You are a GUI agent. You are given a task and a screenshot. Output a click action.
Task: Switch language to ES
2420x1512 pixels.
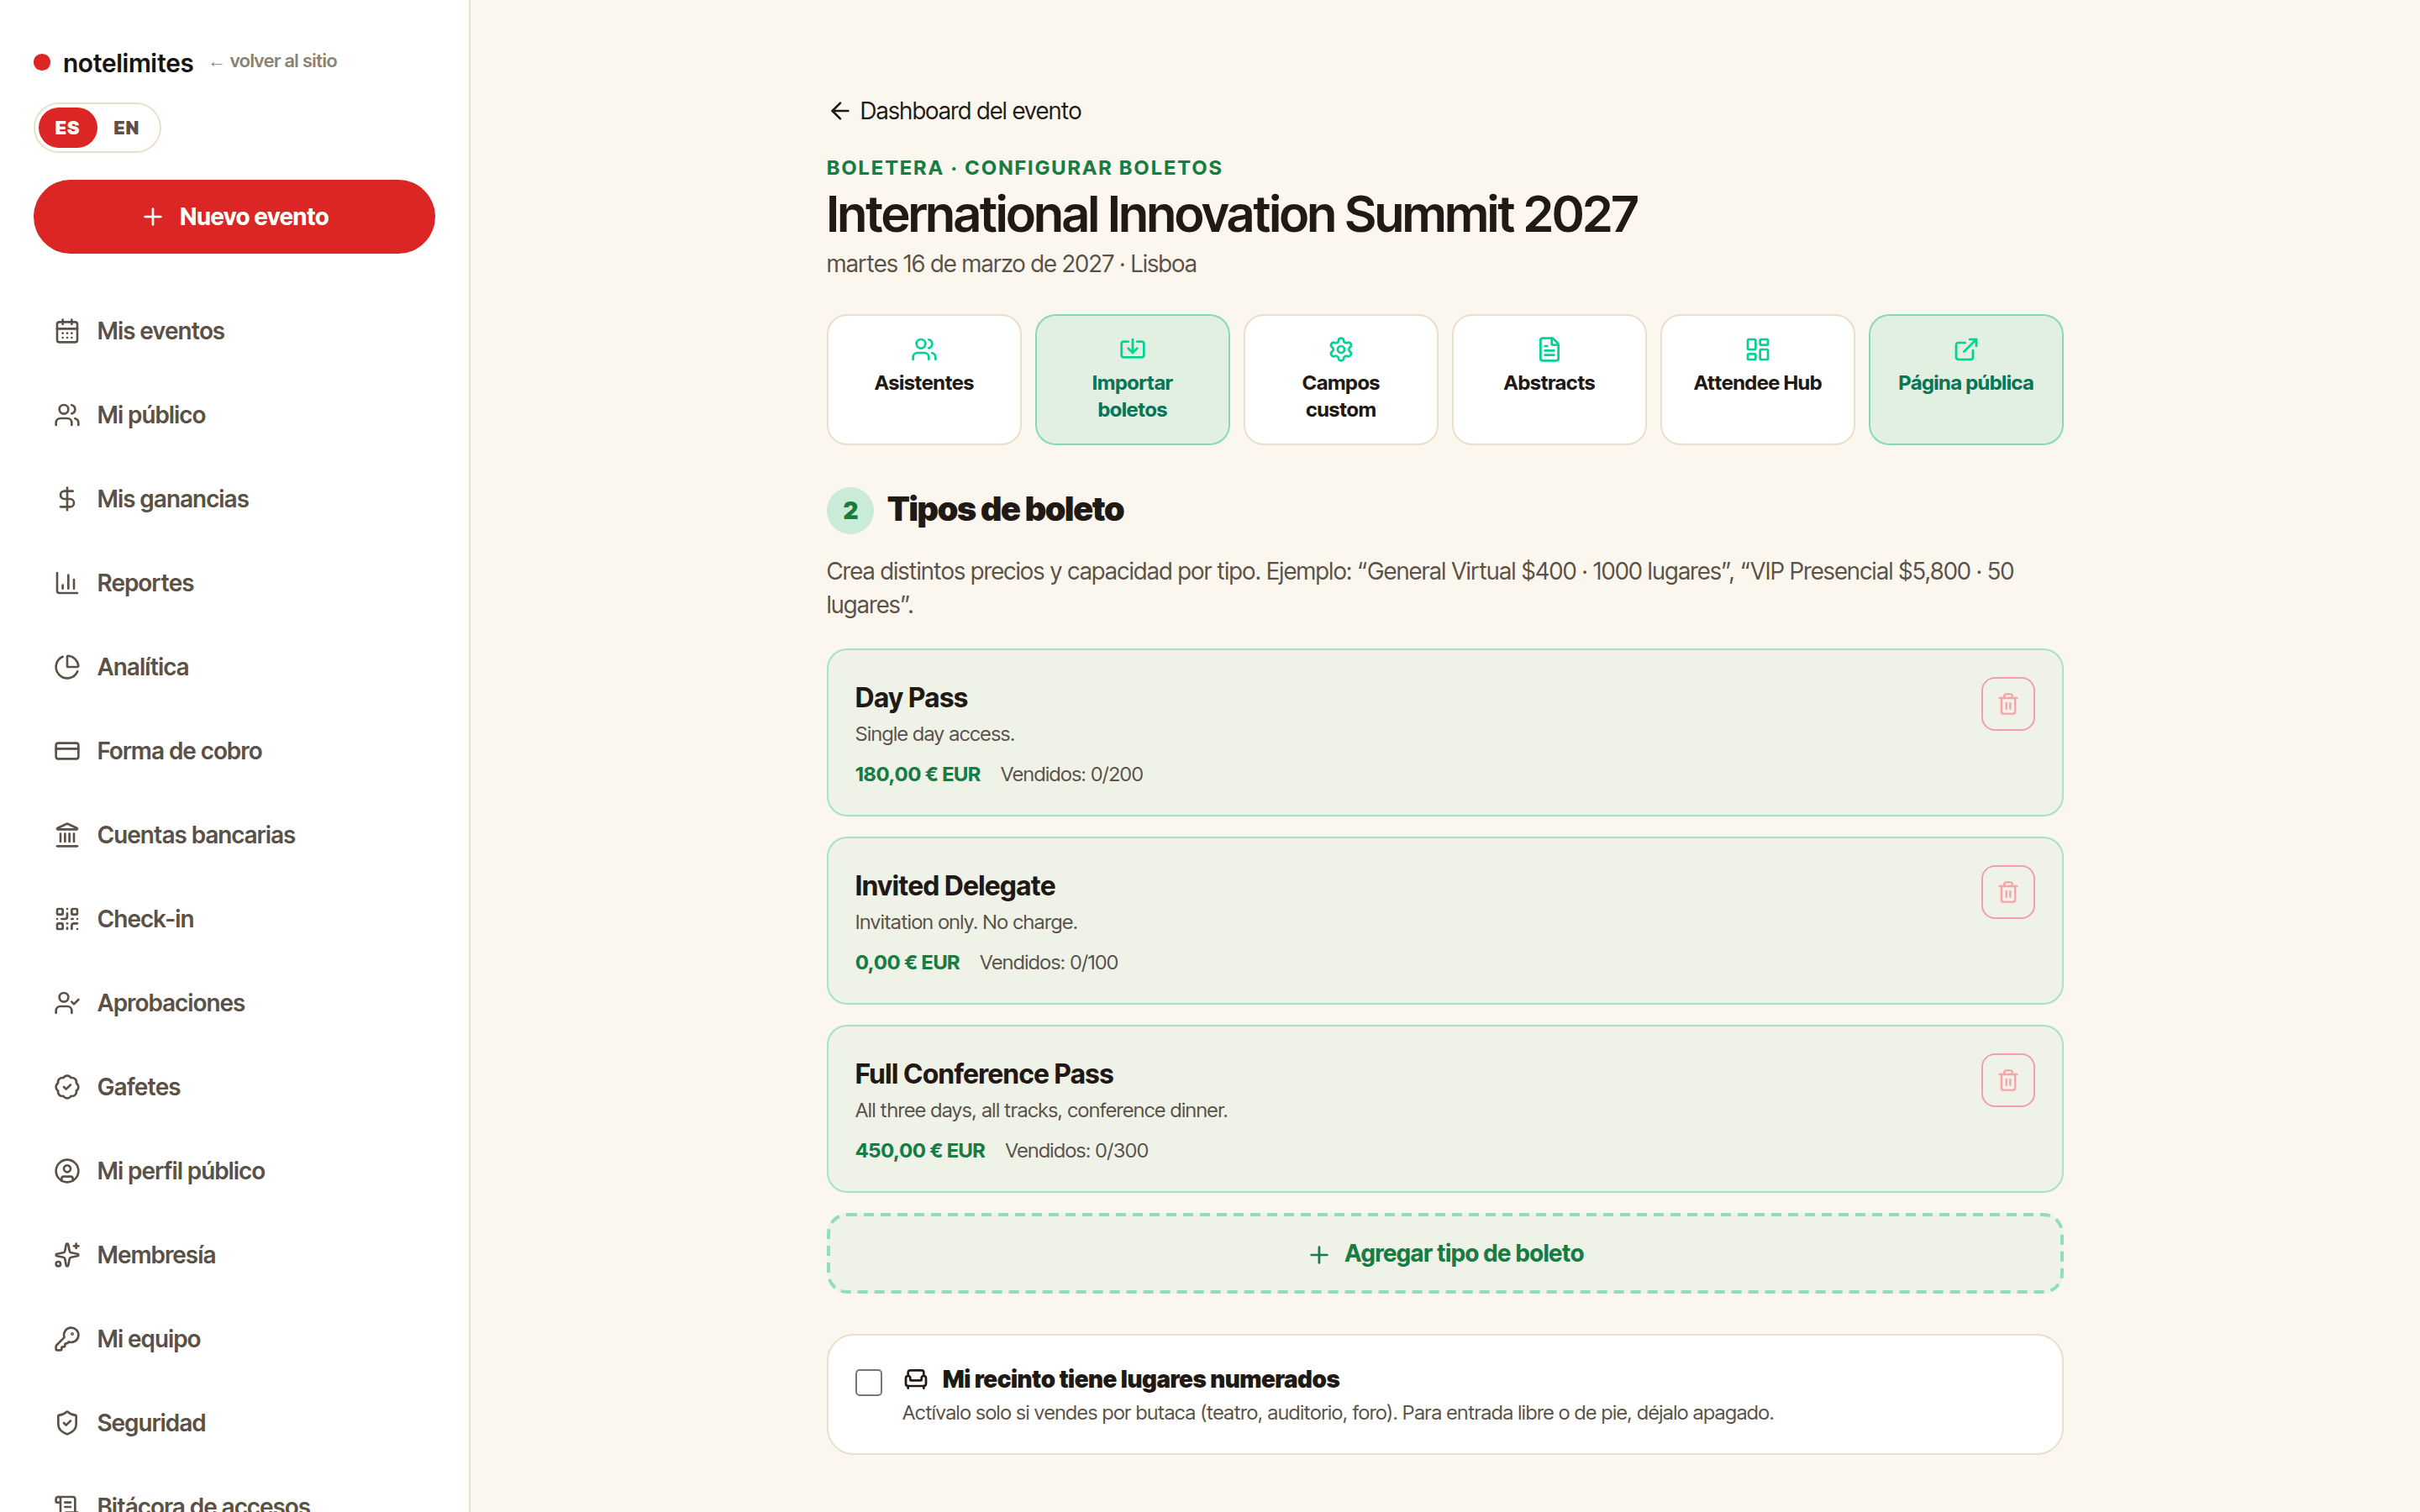pyautogui.click(x=67, y=128)
